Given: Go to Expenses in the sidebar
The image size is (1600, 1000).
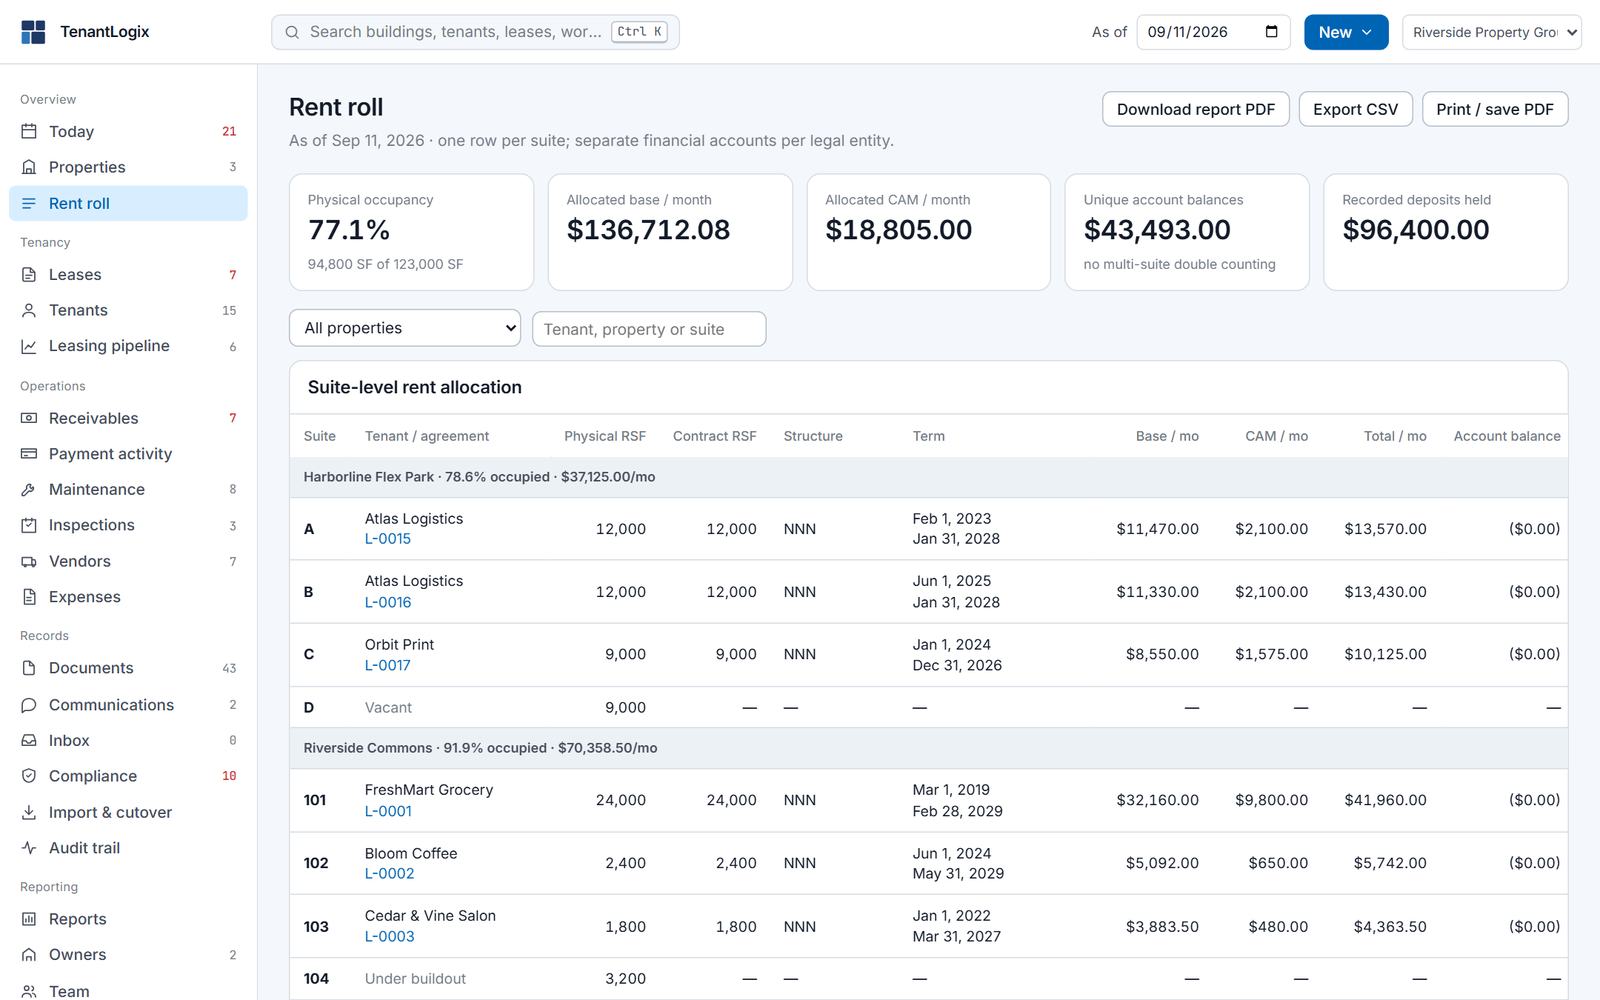Looking at the screenshot, I should tap(128, 597).
